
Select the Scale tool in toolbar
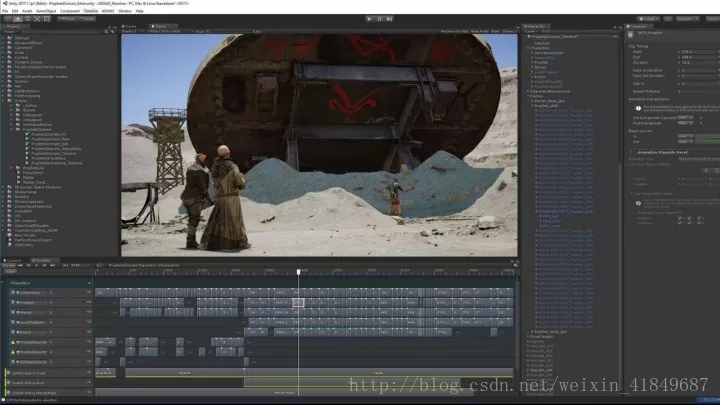pos(37,19)
